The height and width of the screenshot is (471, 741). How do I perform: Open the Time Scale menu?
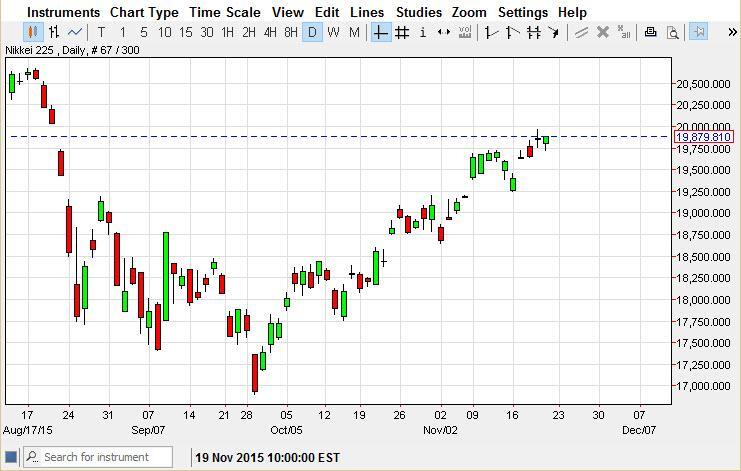pos(225,12)
